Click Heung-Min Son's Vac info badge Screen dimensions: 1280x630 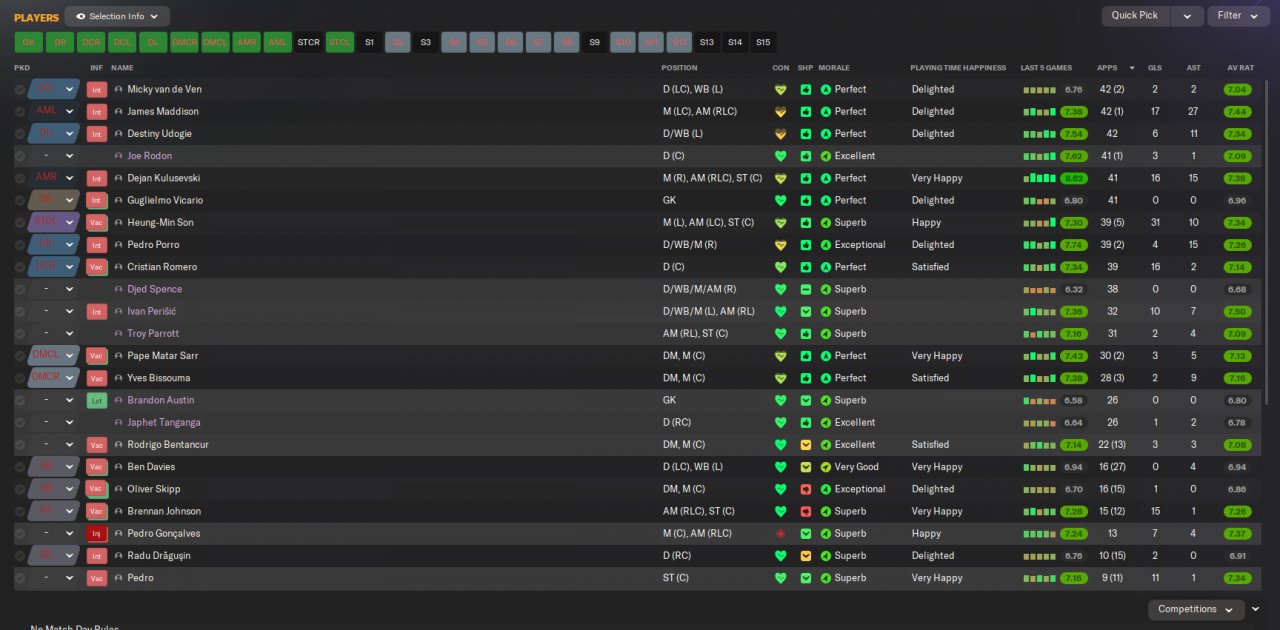(x=97, y=223)
